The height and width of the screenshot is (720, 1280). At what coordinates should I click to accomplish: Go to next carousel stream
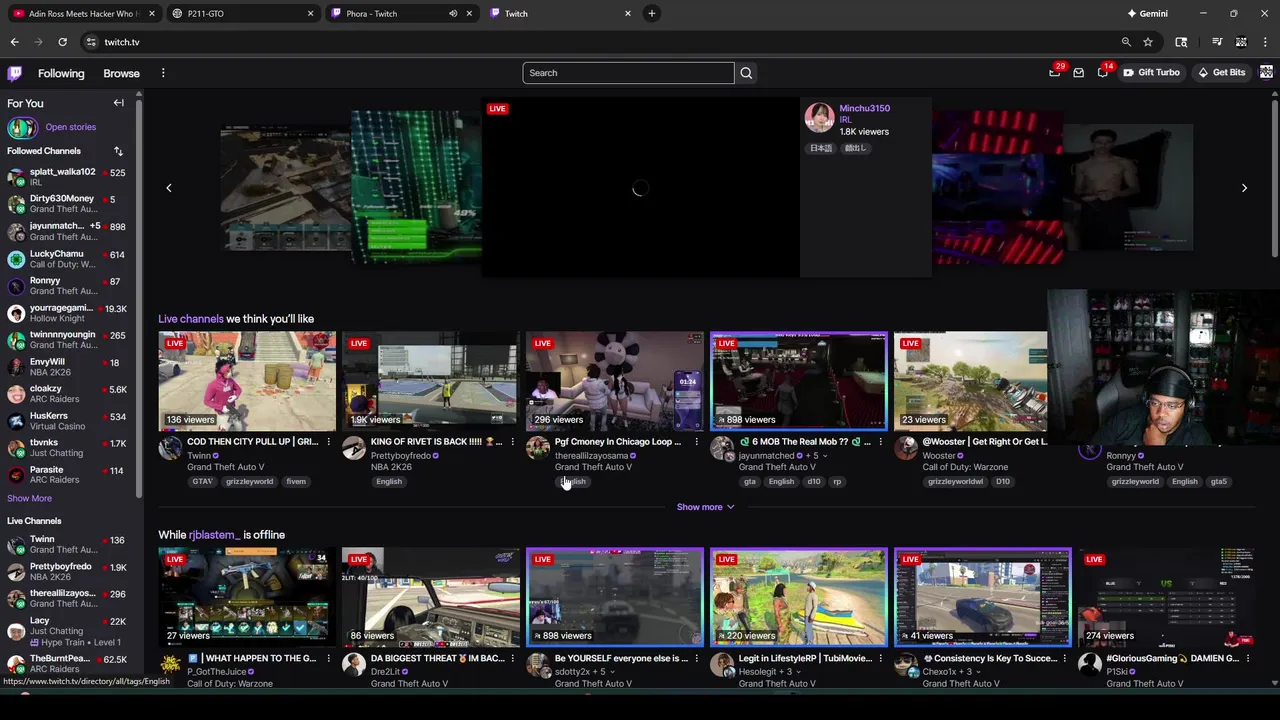[1244, 188]
